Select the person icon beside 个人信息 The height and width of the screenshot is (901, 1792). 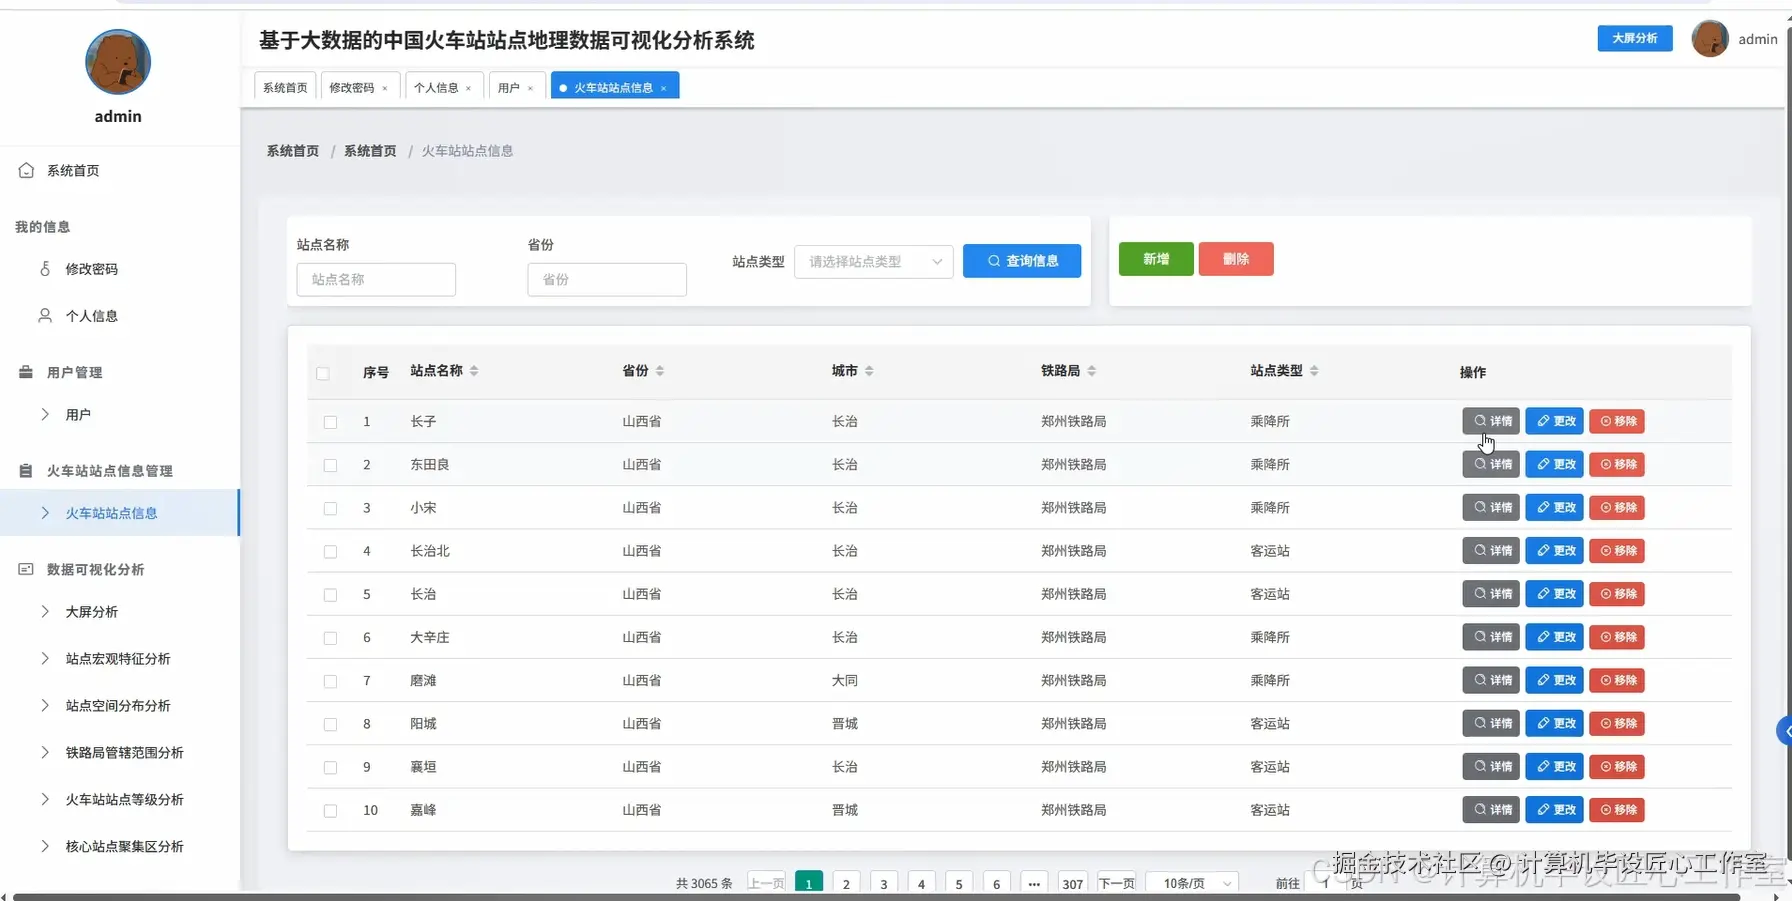tap(44, 315)
